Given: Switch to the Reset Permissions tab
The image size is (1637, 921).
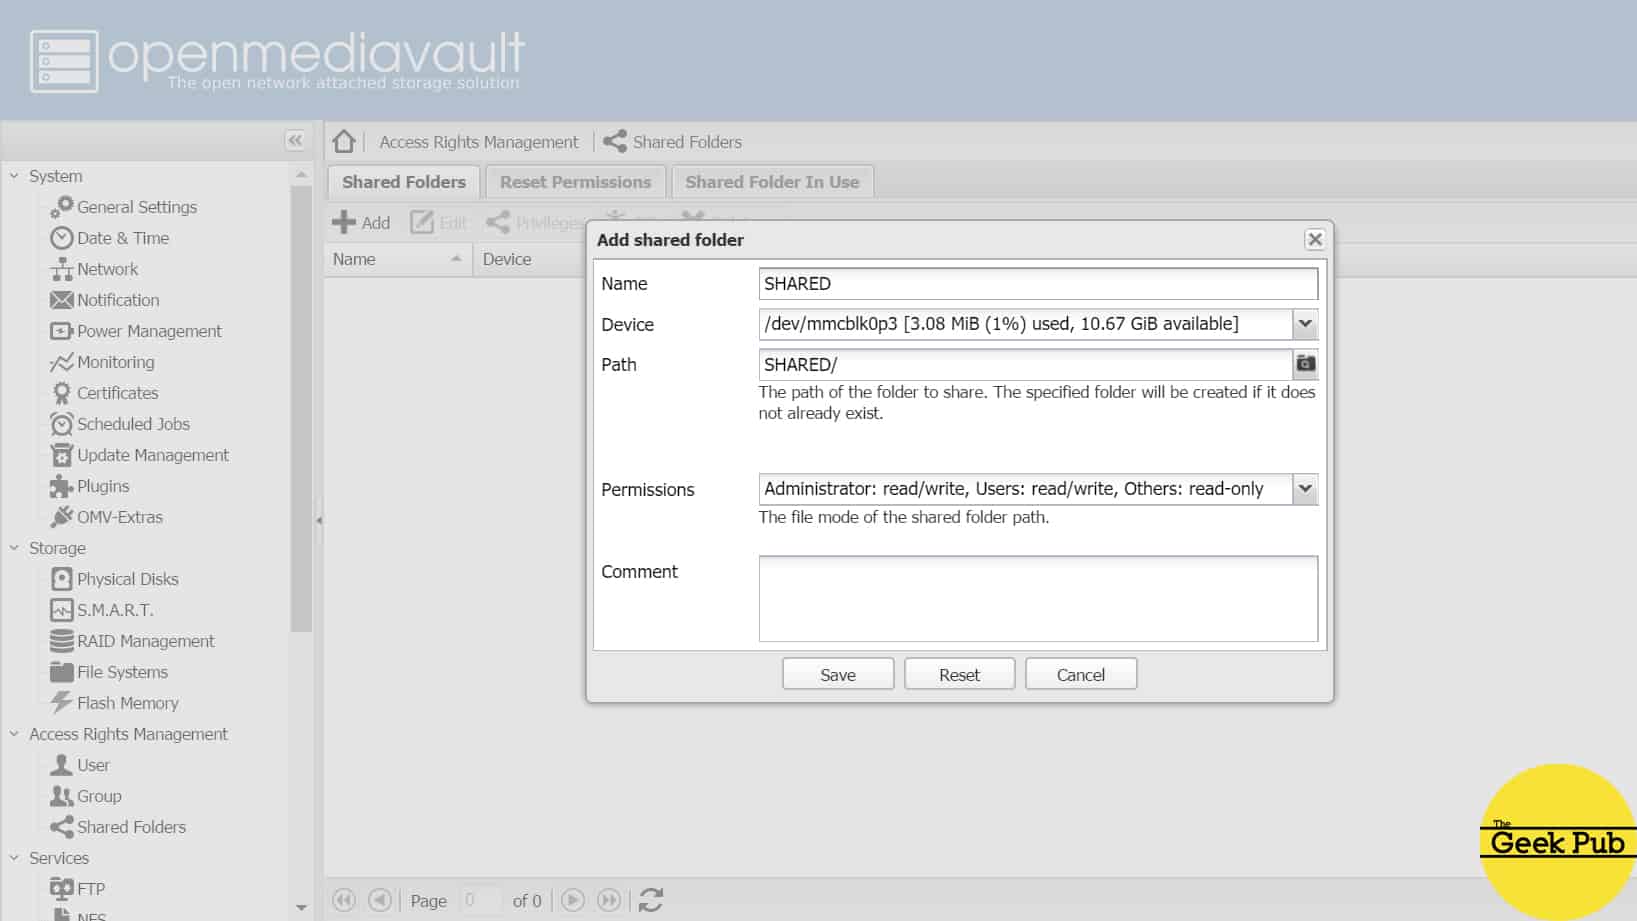Looking at the screenshot, I should (575, 182).
